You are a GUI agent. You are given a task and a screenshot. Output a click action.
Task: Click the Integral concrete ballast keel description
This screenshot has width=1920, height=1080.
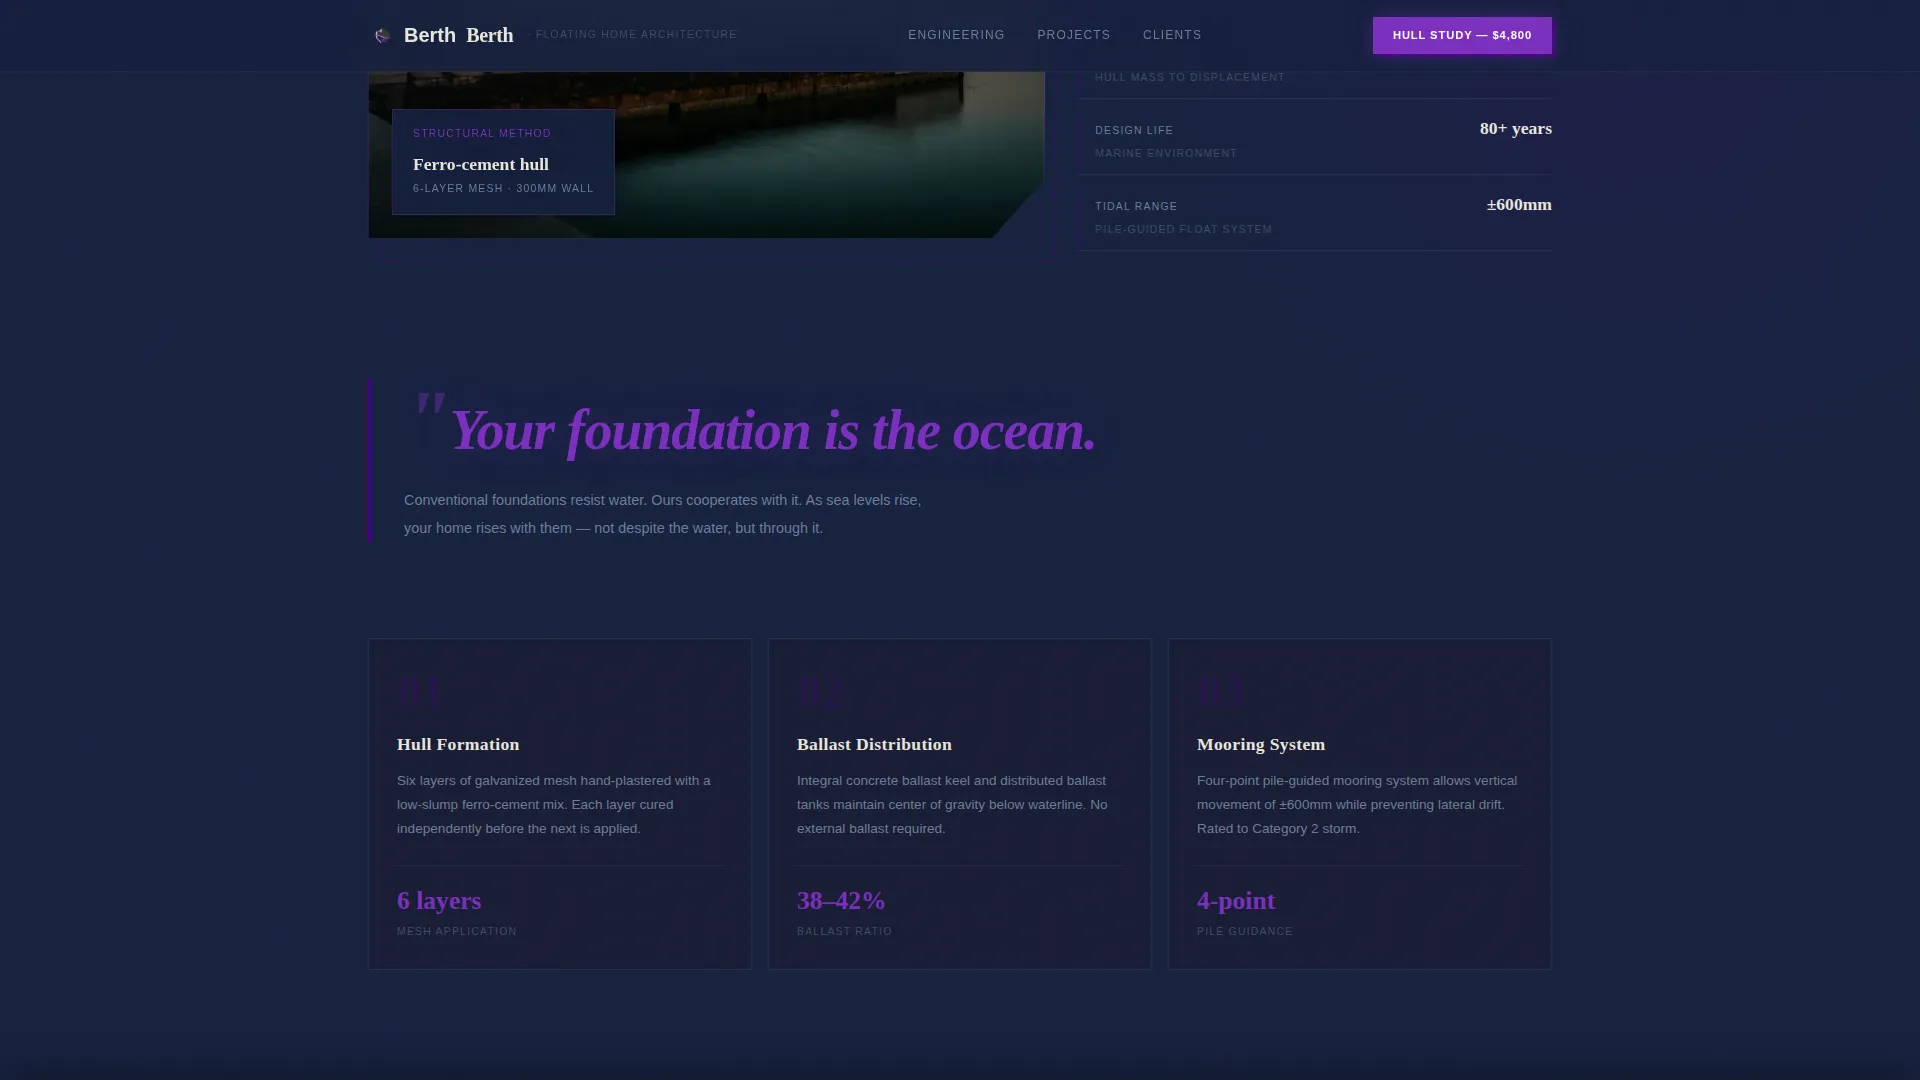952,805
